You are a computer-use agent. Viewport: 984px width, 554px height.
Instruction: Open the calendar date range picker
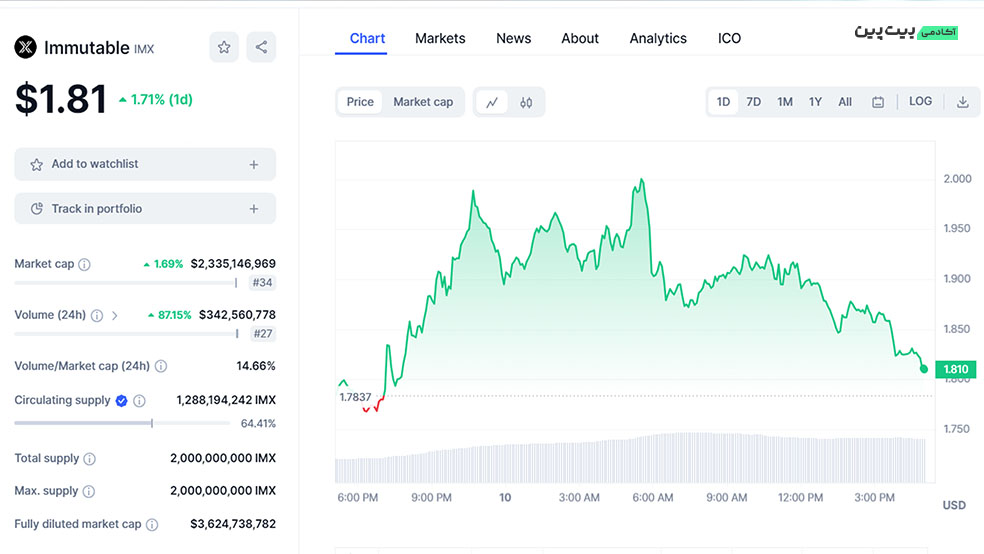(x=878, y=102)
